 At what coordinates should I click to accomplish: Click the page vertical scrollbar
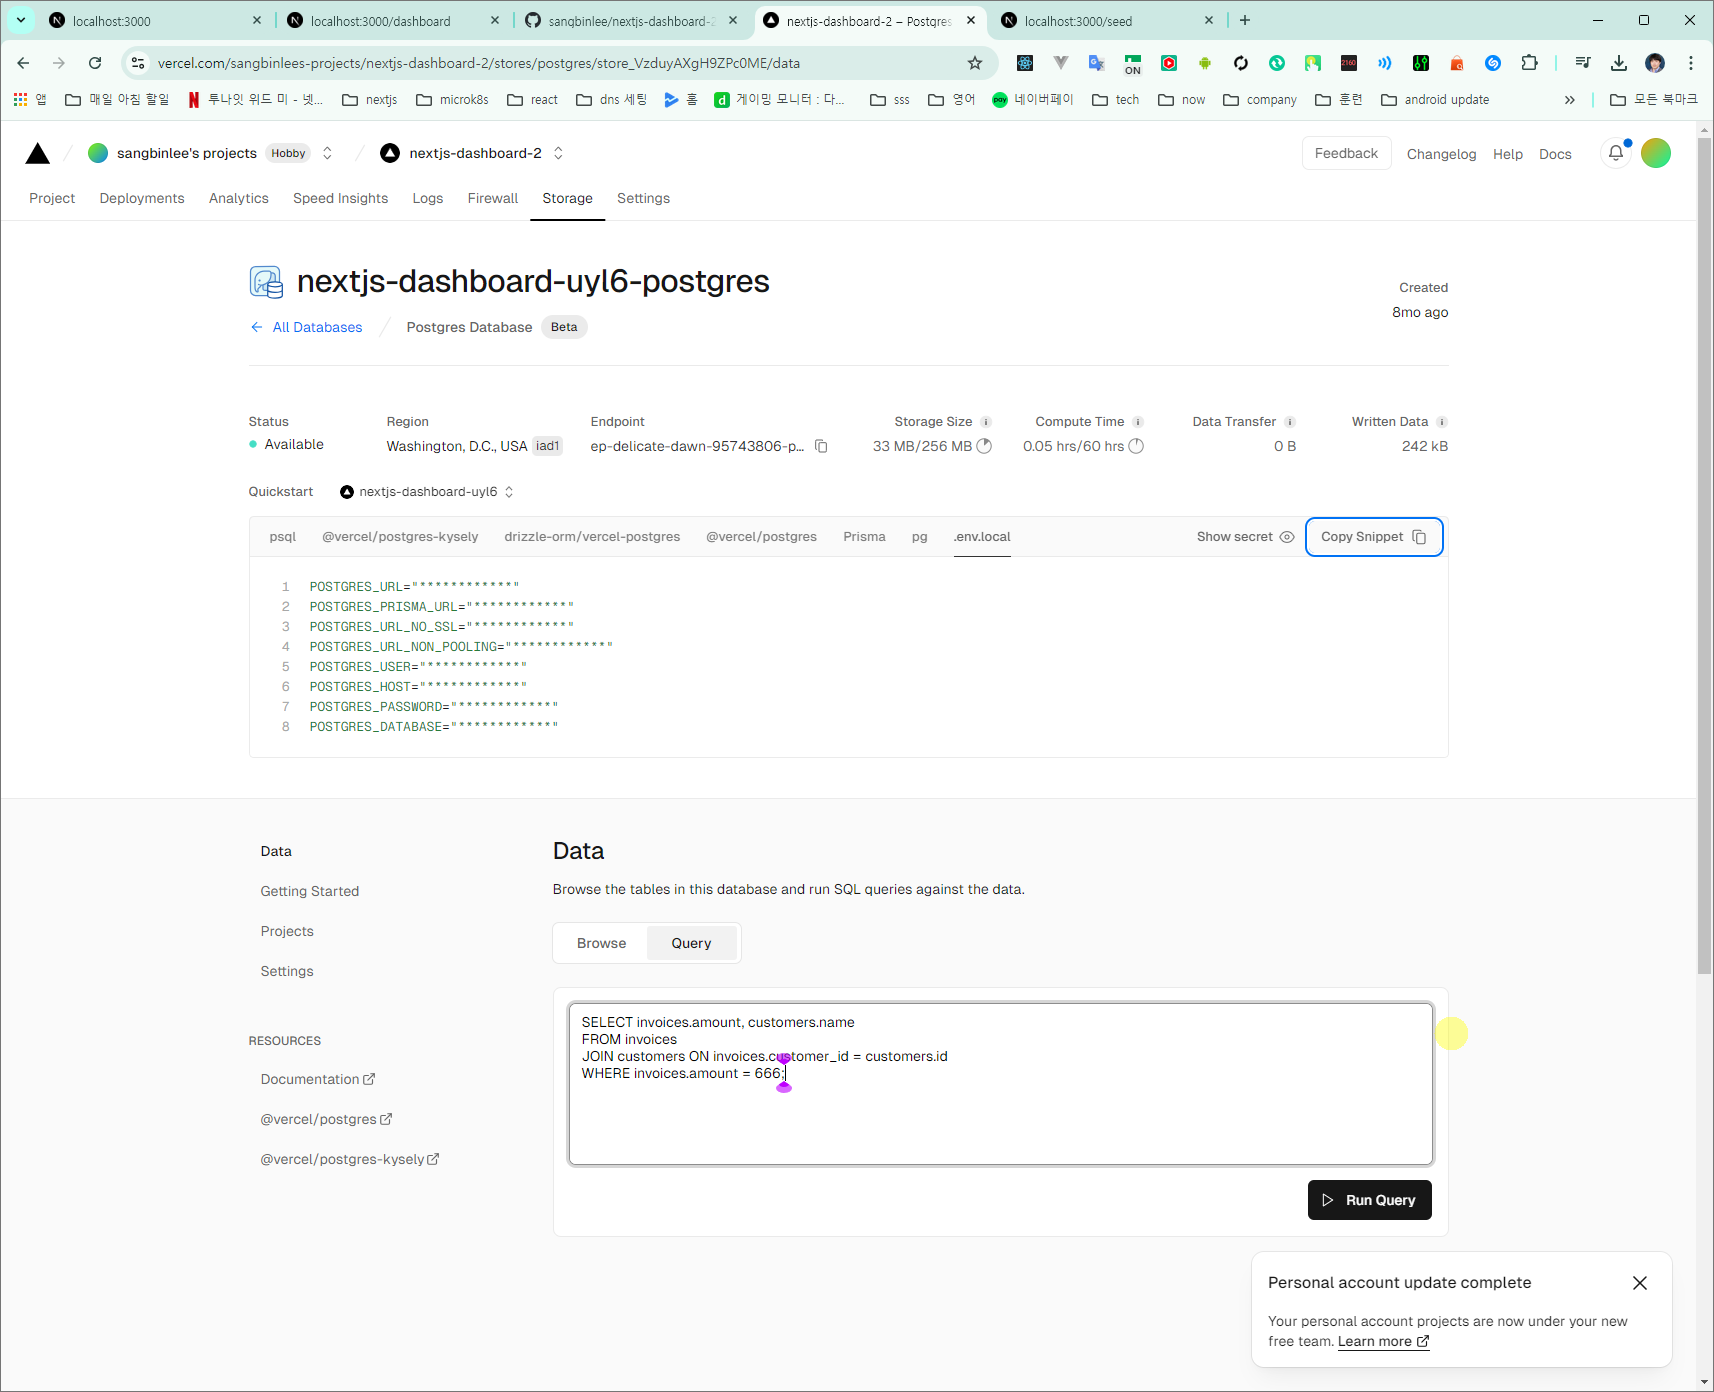(1705, 555)
